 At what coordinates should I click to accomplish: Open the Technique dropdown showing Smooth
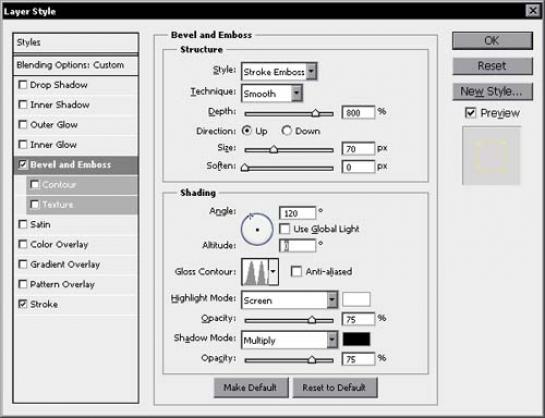(272, 93)
